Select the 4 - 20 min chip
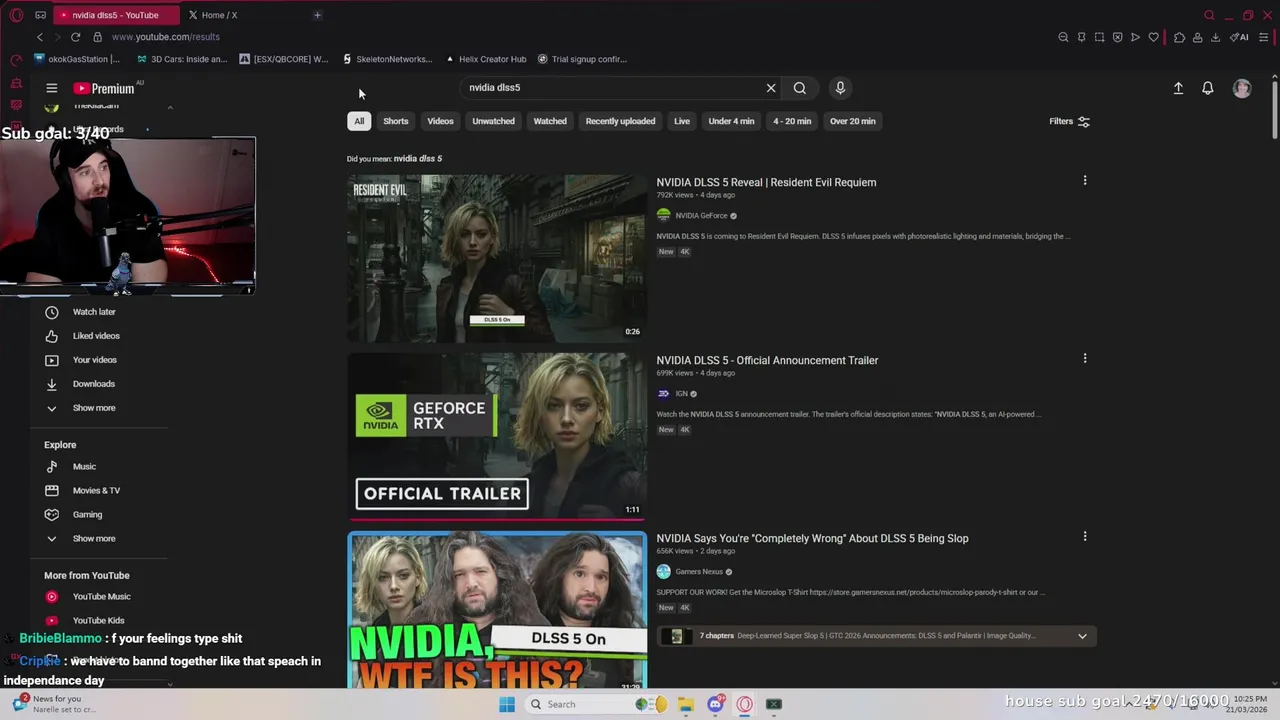This screenshot has width=1280, height=720. pos(792,121)
